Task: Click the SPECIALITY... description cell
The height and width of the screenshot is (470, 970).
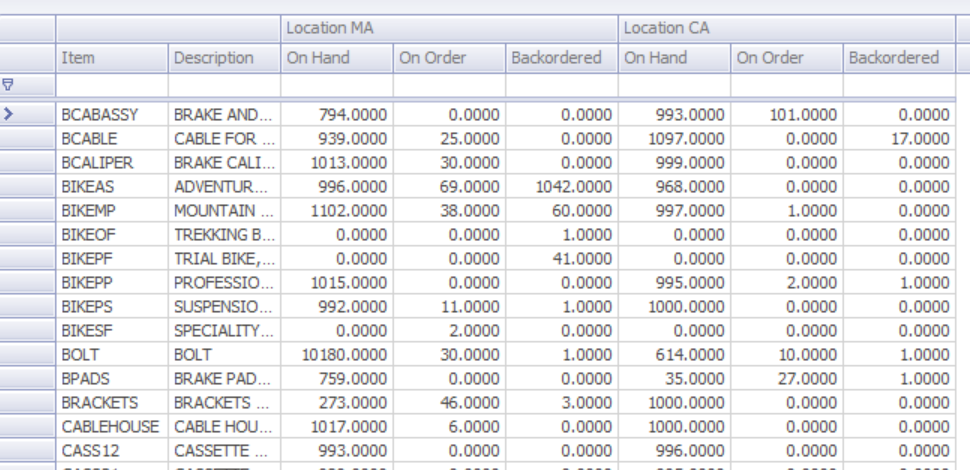Action: 225,331
